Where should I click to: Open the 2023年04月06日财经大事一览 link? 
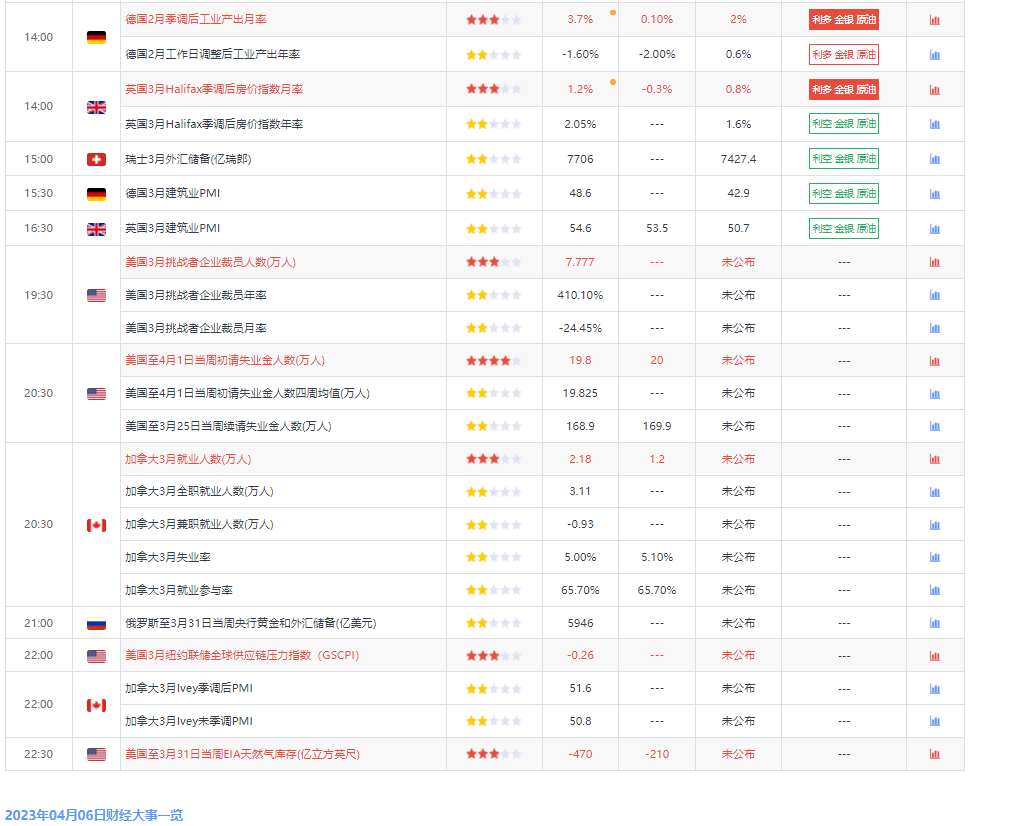(x=94, y=815)
